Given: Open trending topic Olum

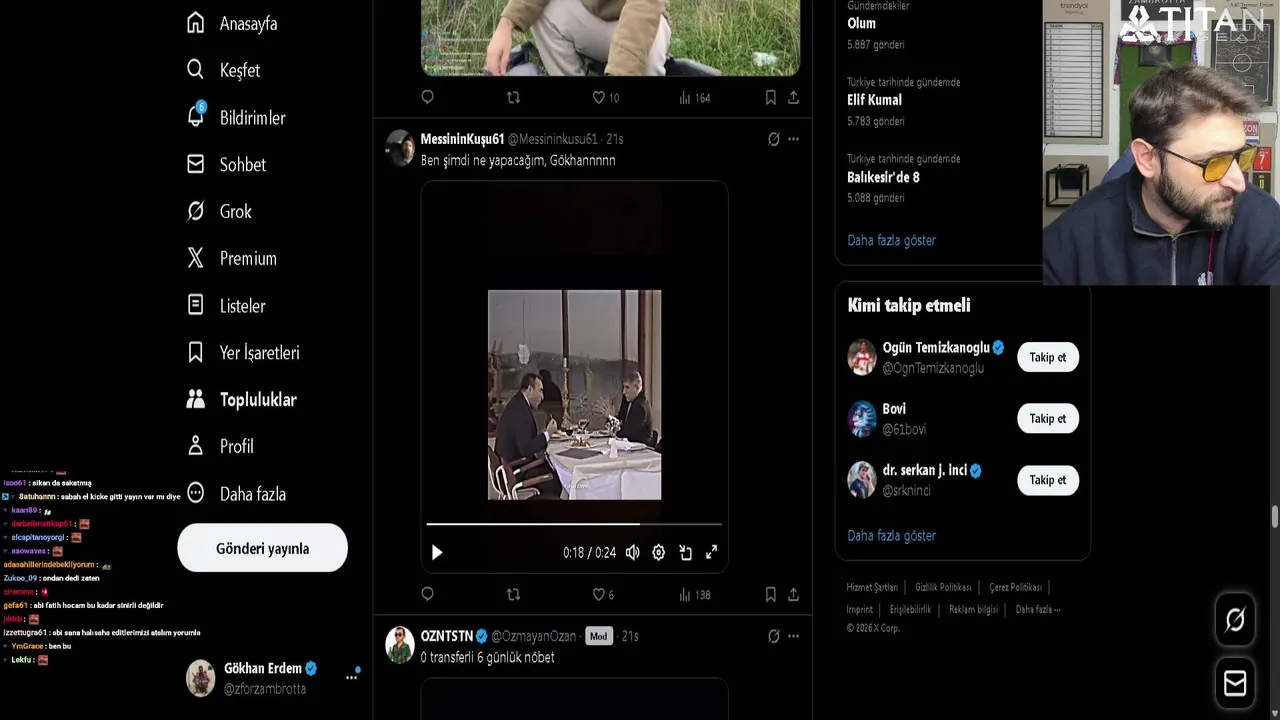Looking at the screenshot, I should tap(861, 23).
